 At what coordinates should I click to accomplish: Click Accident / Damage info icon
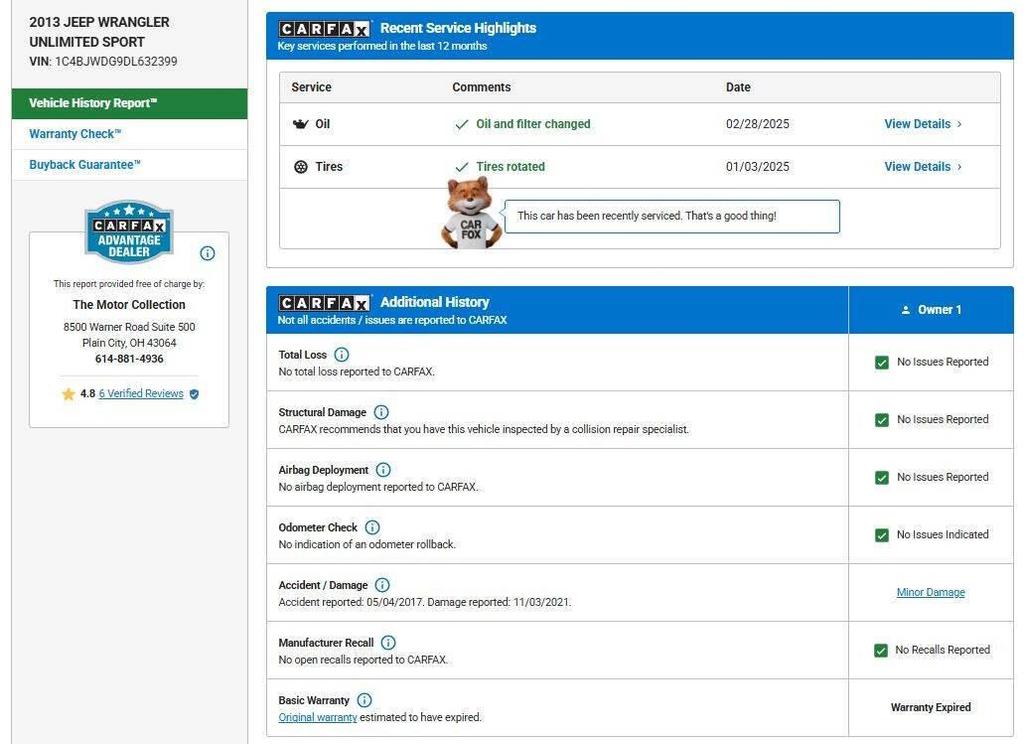pyautogui.click(x=382, y=585)
